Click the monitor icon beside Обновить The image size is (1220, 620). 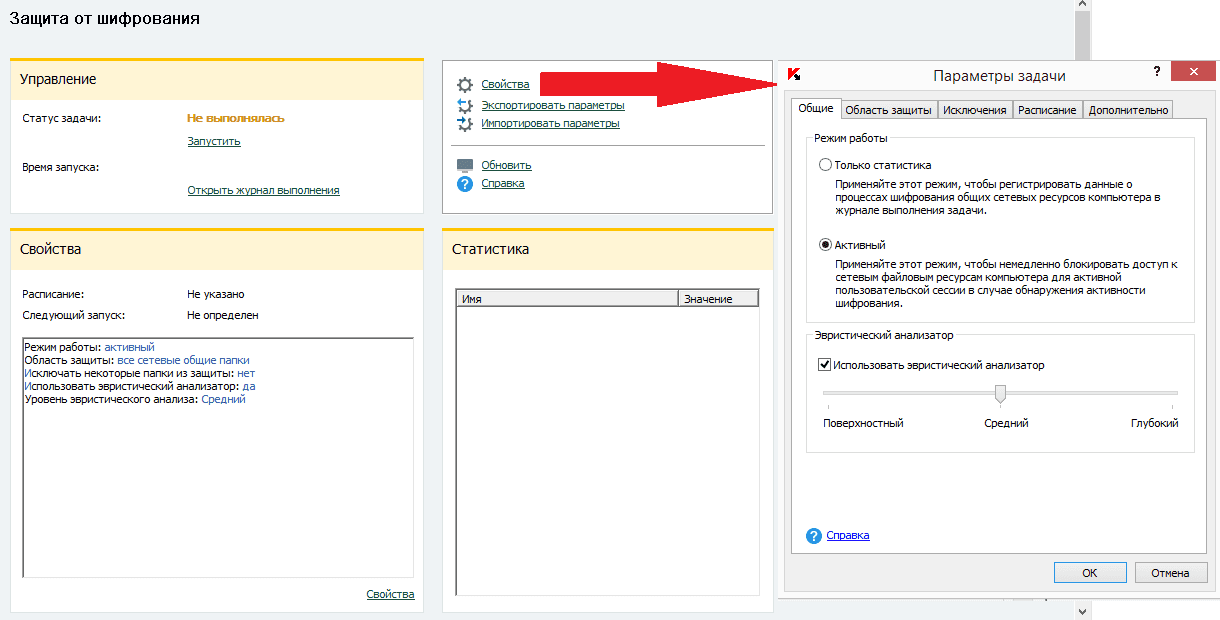[464, 165]
